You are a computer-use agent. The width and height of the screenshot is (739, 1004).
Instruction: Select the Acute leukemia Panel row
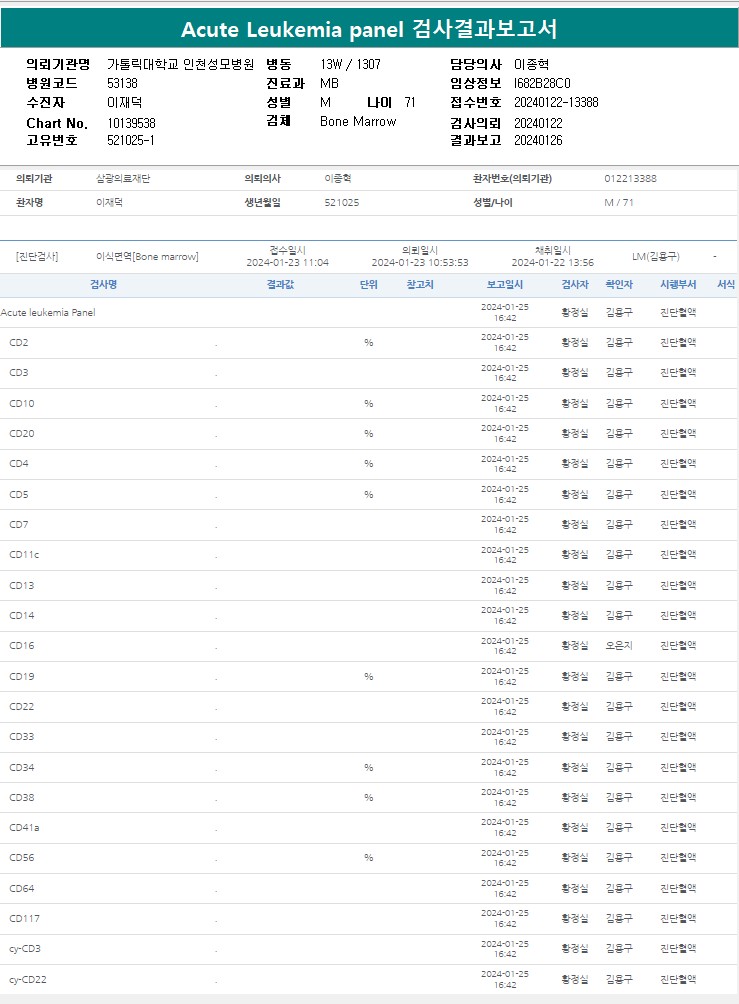click(x=48, y=313)
